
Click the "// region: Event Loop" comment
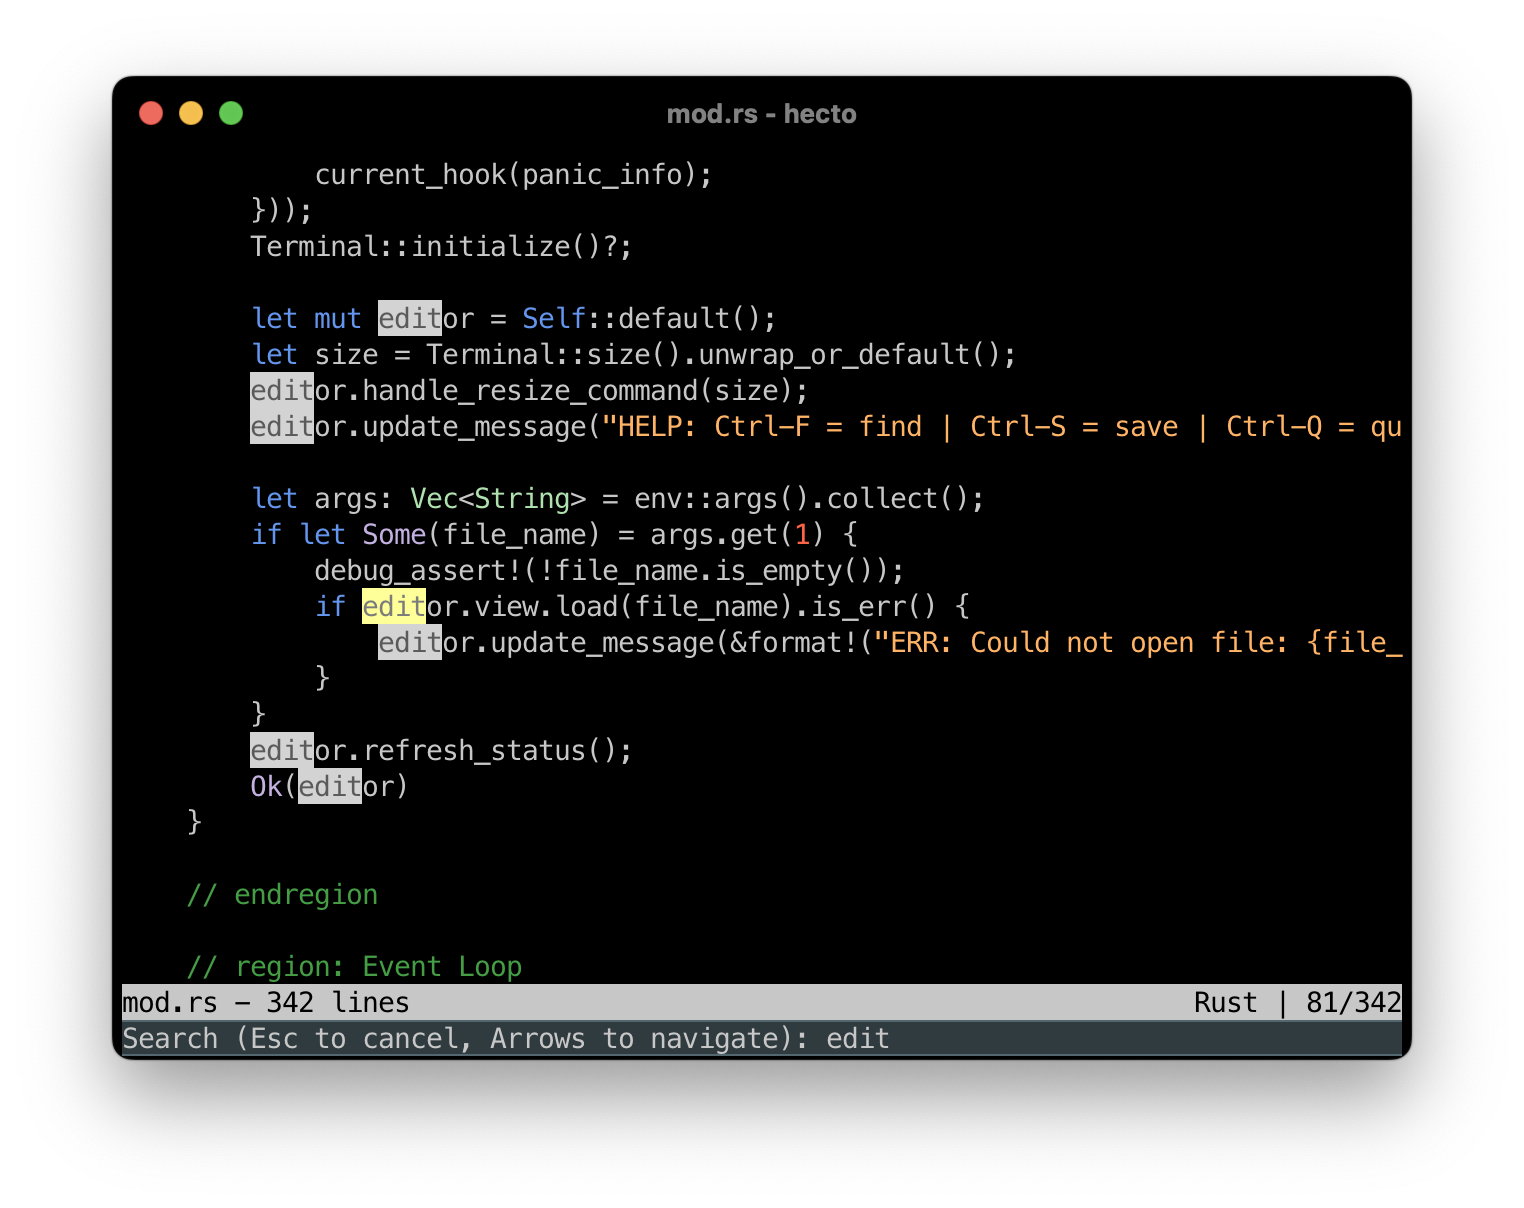click(x=355, y=966)
